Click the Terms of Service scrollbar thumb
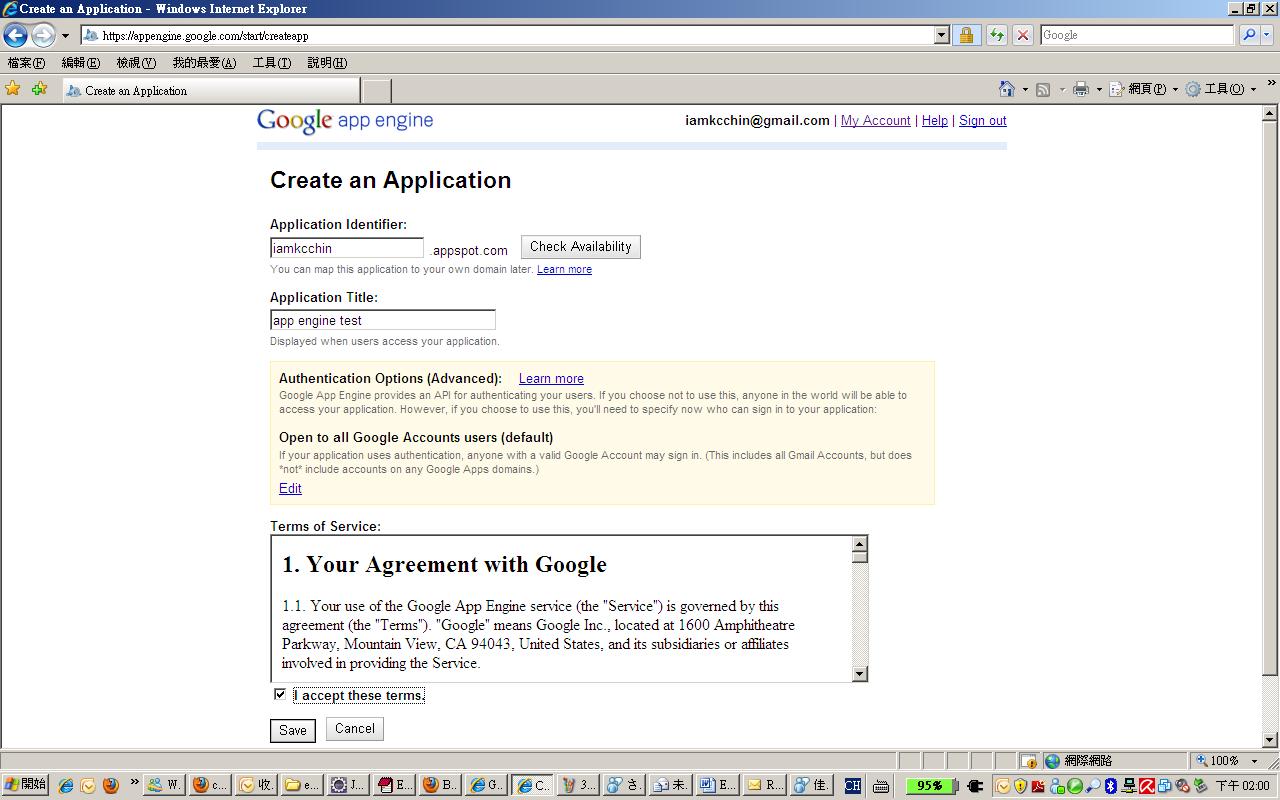 coord(860,557)
